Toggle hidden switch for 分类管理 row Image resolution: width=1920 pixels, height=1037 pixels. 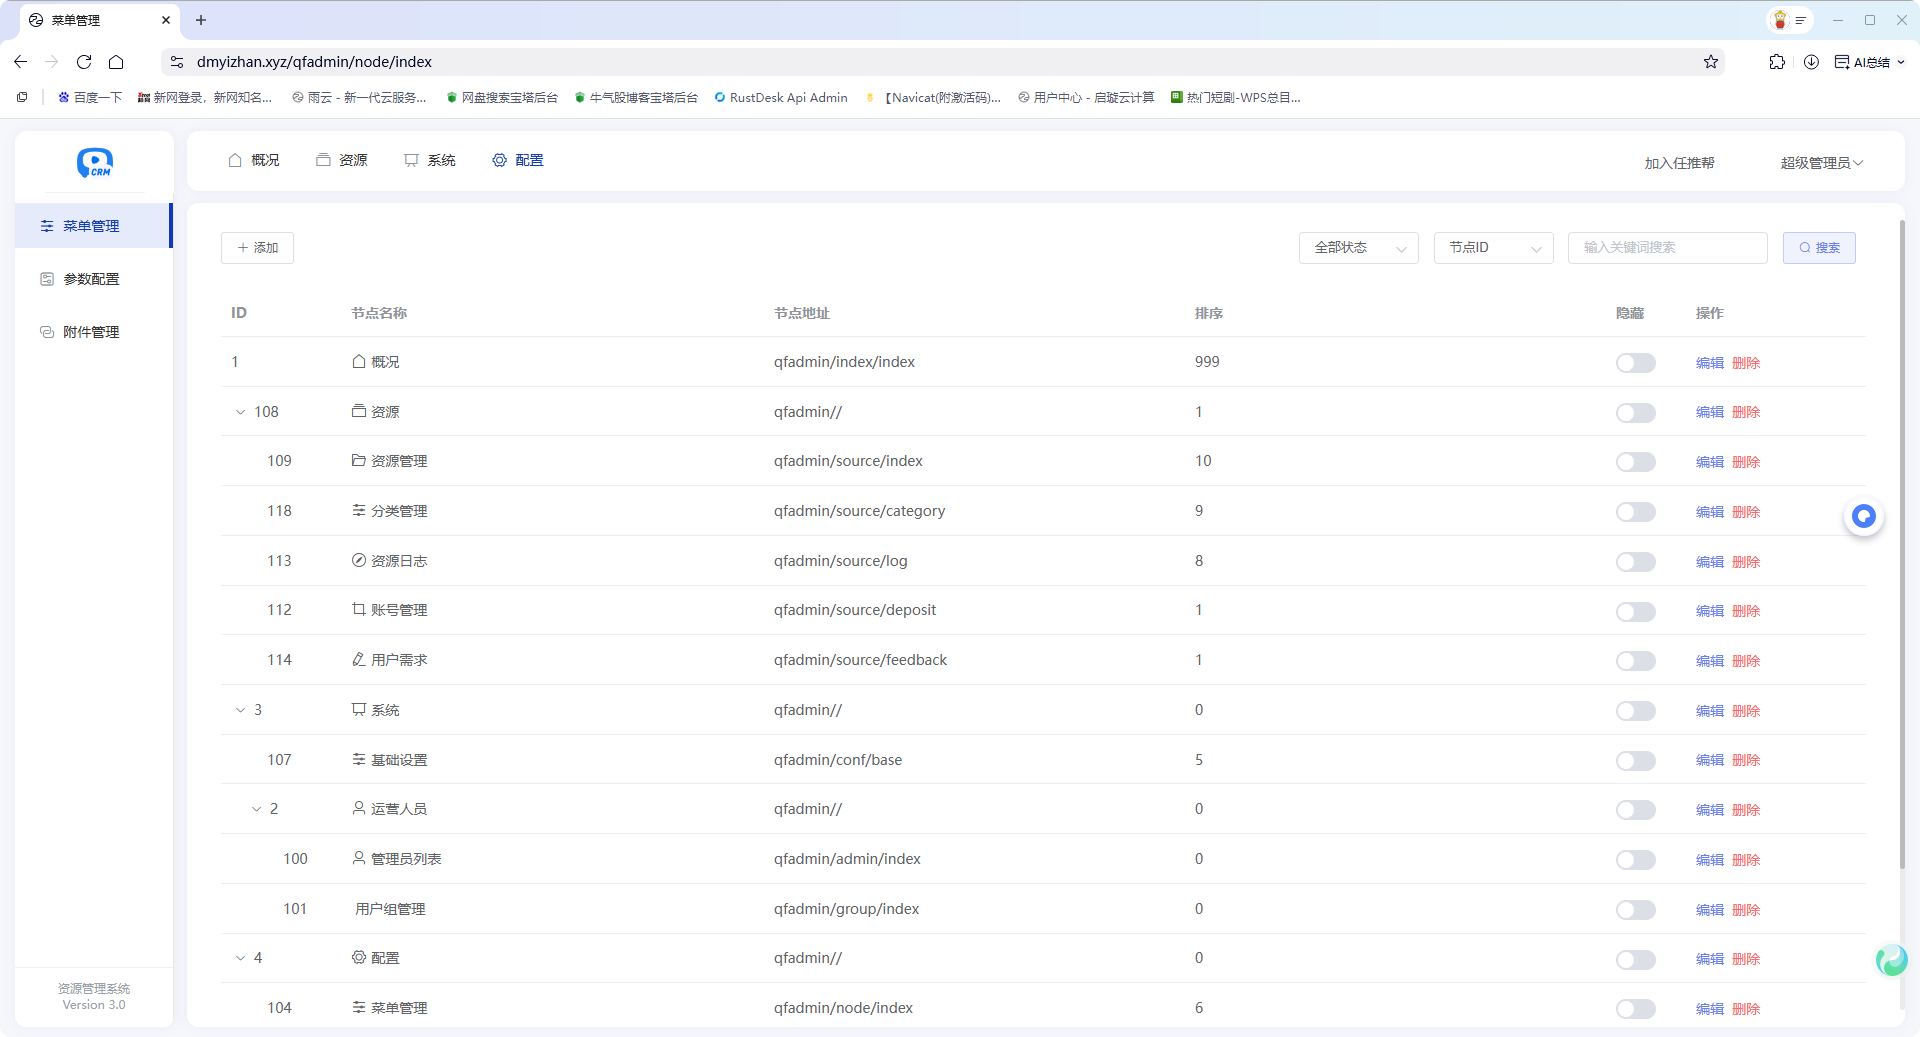pyautogui.click(x=1635, y=512)
